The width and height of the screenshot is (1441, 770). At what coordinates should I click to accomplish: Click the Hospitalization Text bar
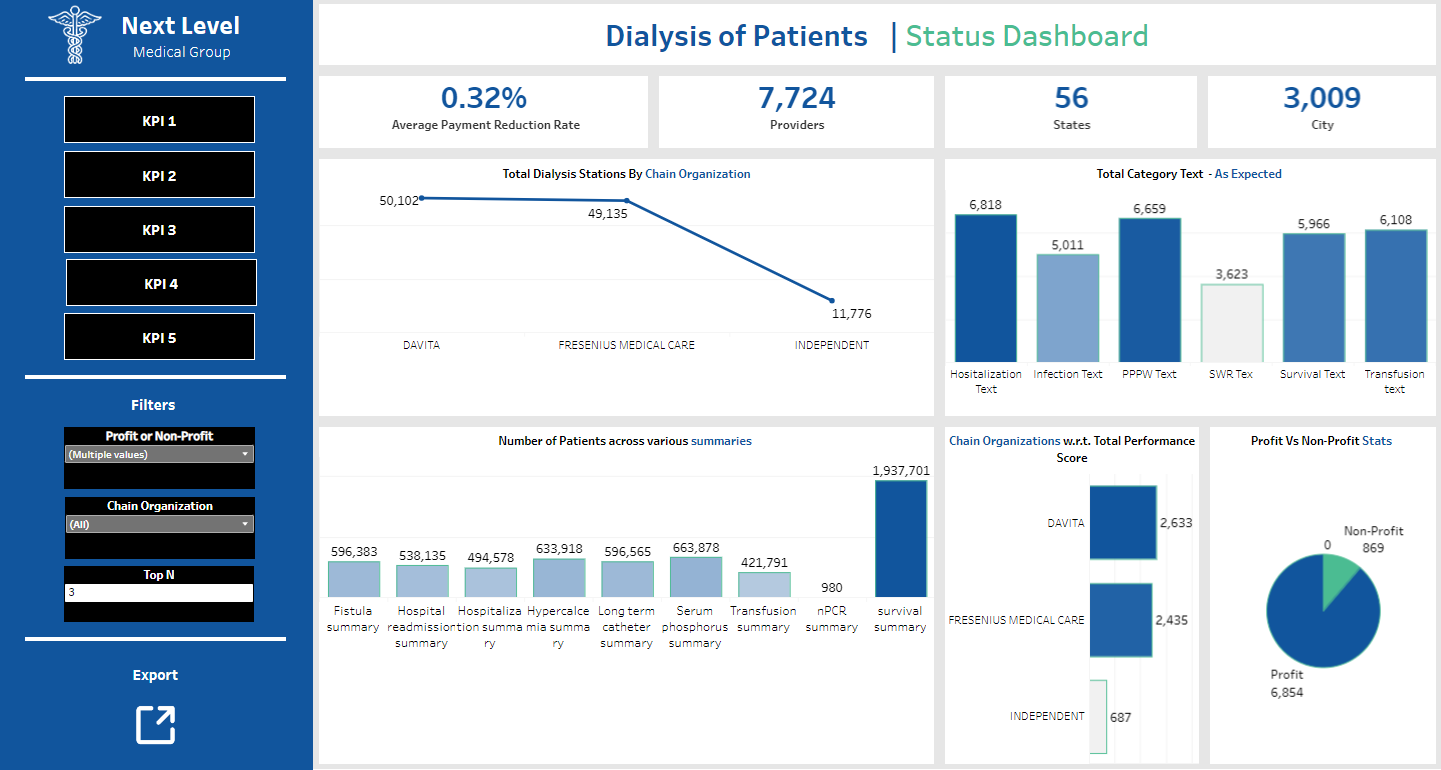pos(986,288)
